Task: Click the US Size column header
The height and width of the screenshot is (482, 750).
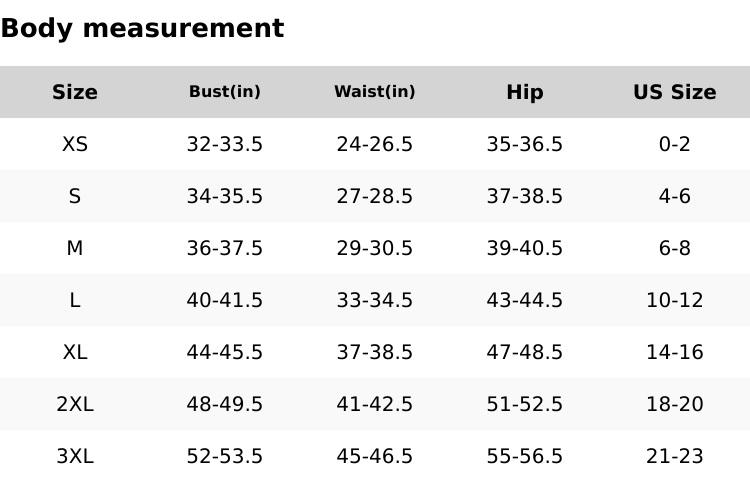Action: [x=675, y=92]
